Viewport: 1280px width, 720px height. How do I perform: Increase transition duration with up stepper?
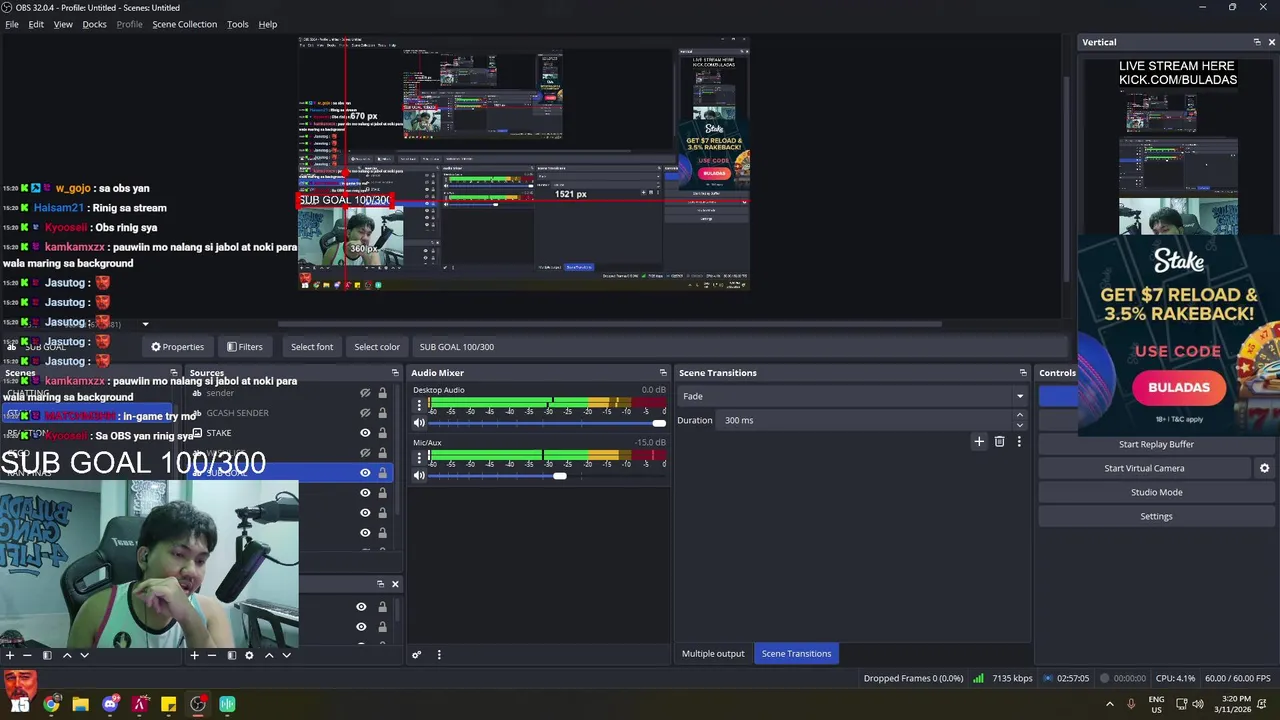pyautogui.click(x=1019, y=416)
